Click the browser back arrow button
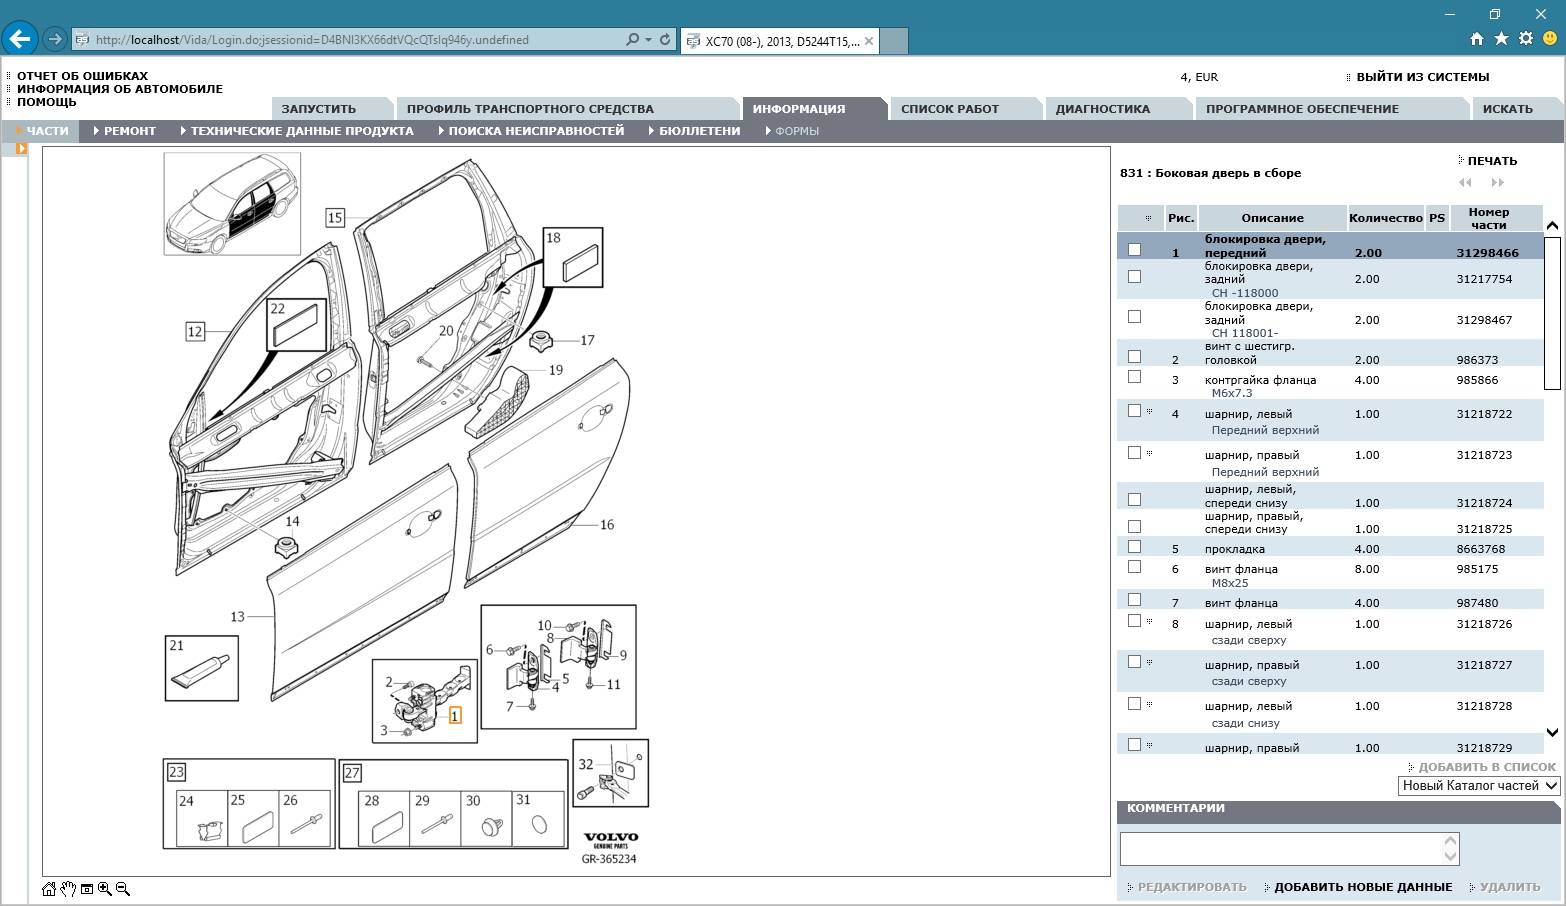 (20, 40)
